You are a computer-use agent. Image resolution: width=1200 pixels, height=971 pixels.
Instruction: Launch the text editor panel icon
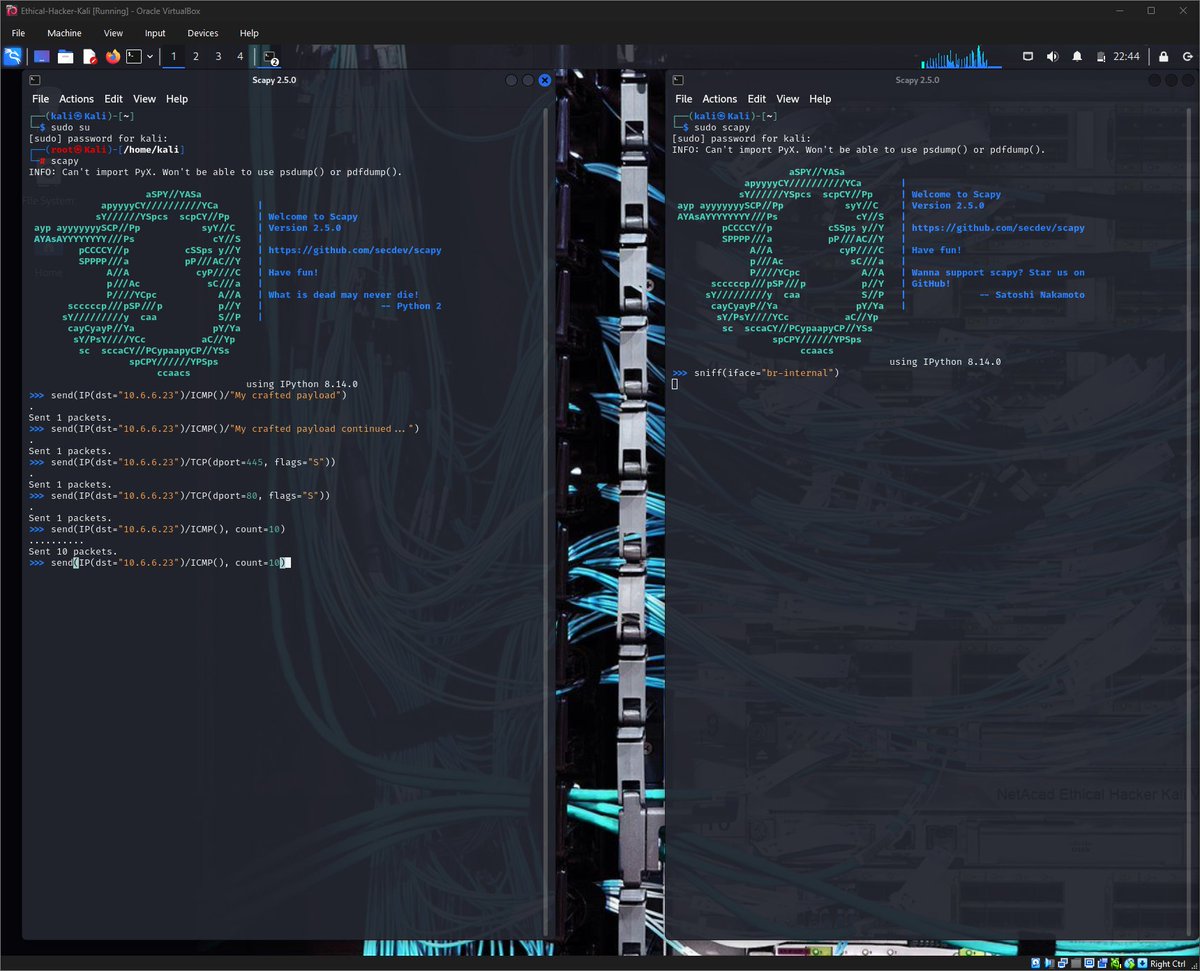(90, 57)
